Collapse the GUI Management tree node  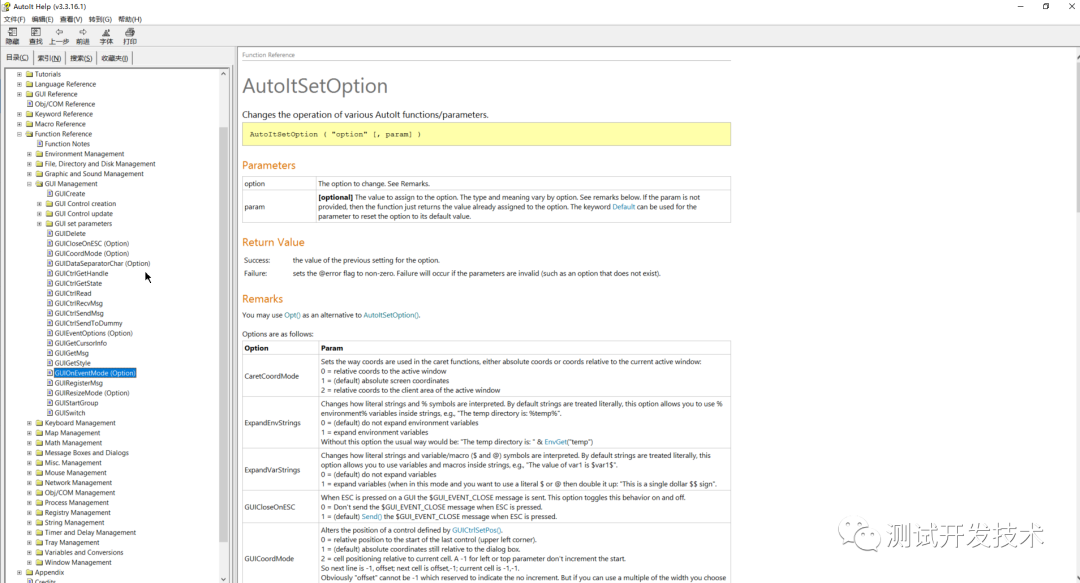tap(29, 184)
